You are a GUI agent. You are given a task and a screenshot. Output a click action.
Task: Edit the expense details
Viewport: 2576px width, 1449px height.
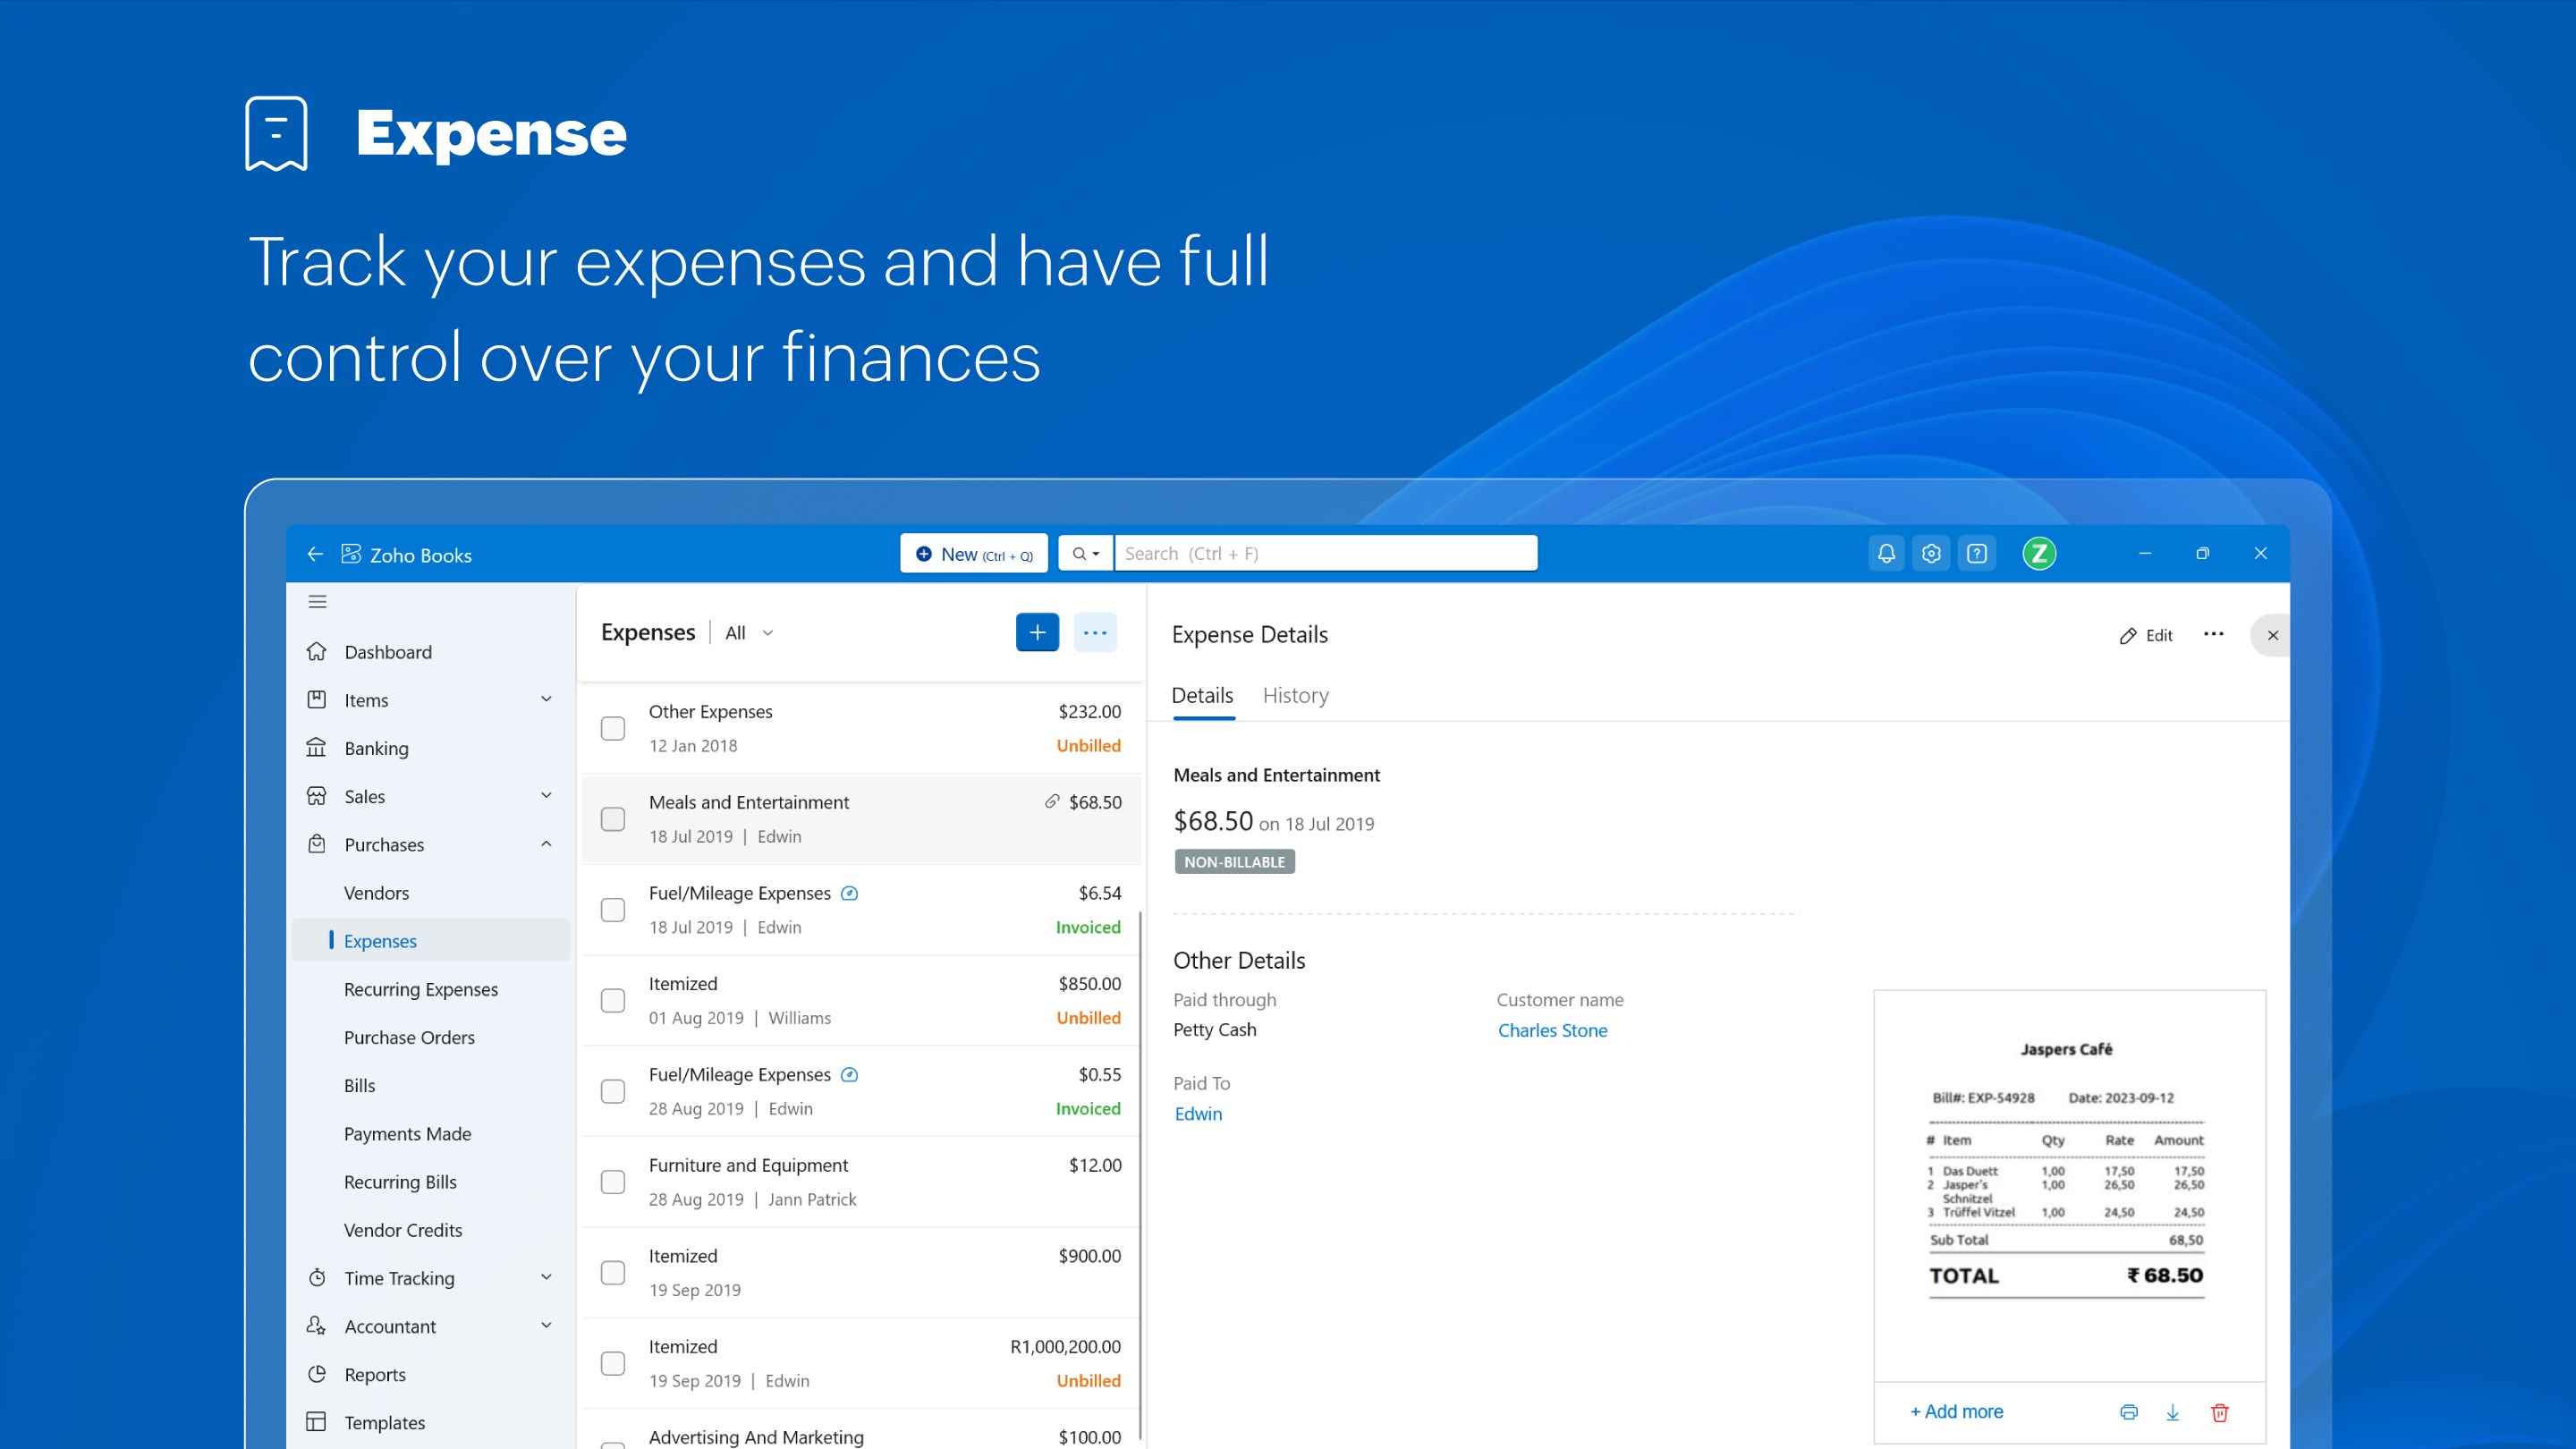pos(2145,635)
